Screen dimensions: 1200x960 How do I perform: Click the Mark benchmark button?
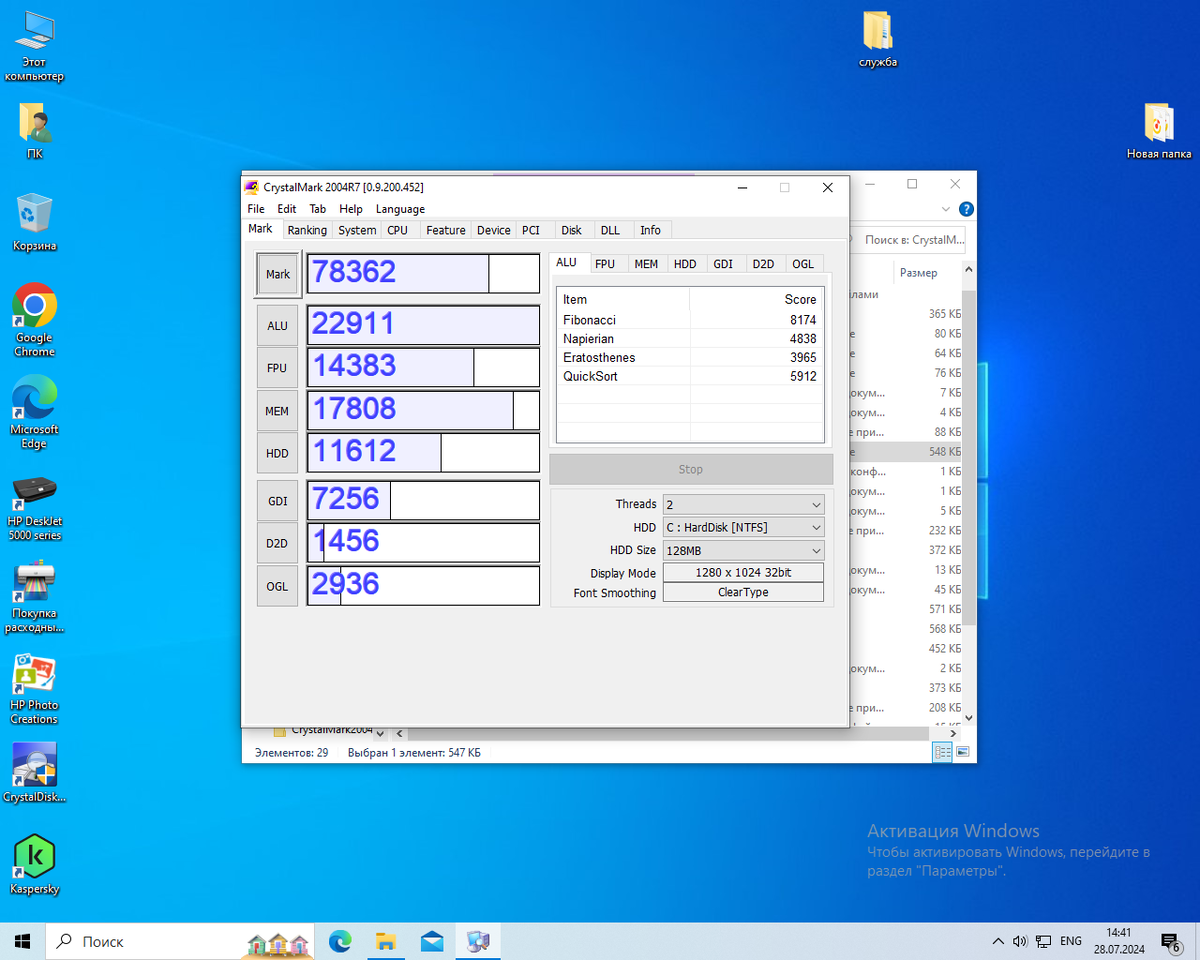pos(278,274)
